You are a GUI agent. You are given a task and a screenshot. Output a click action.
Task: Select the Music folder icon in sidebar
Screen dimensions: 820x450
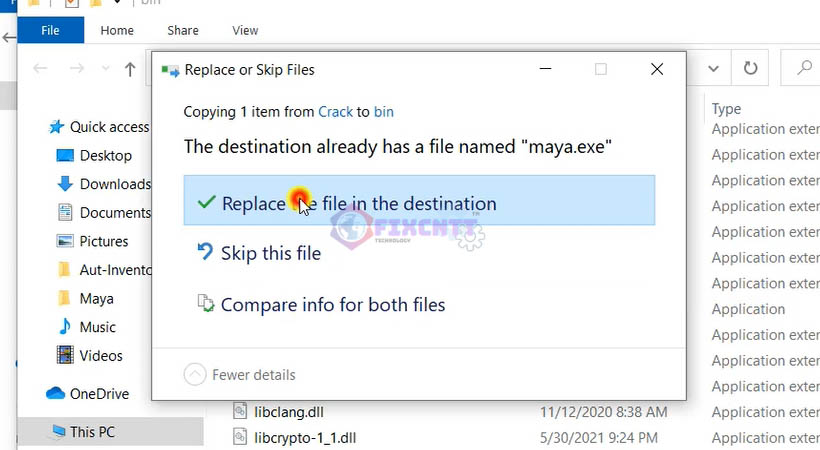[x=65, y=327]
